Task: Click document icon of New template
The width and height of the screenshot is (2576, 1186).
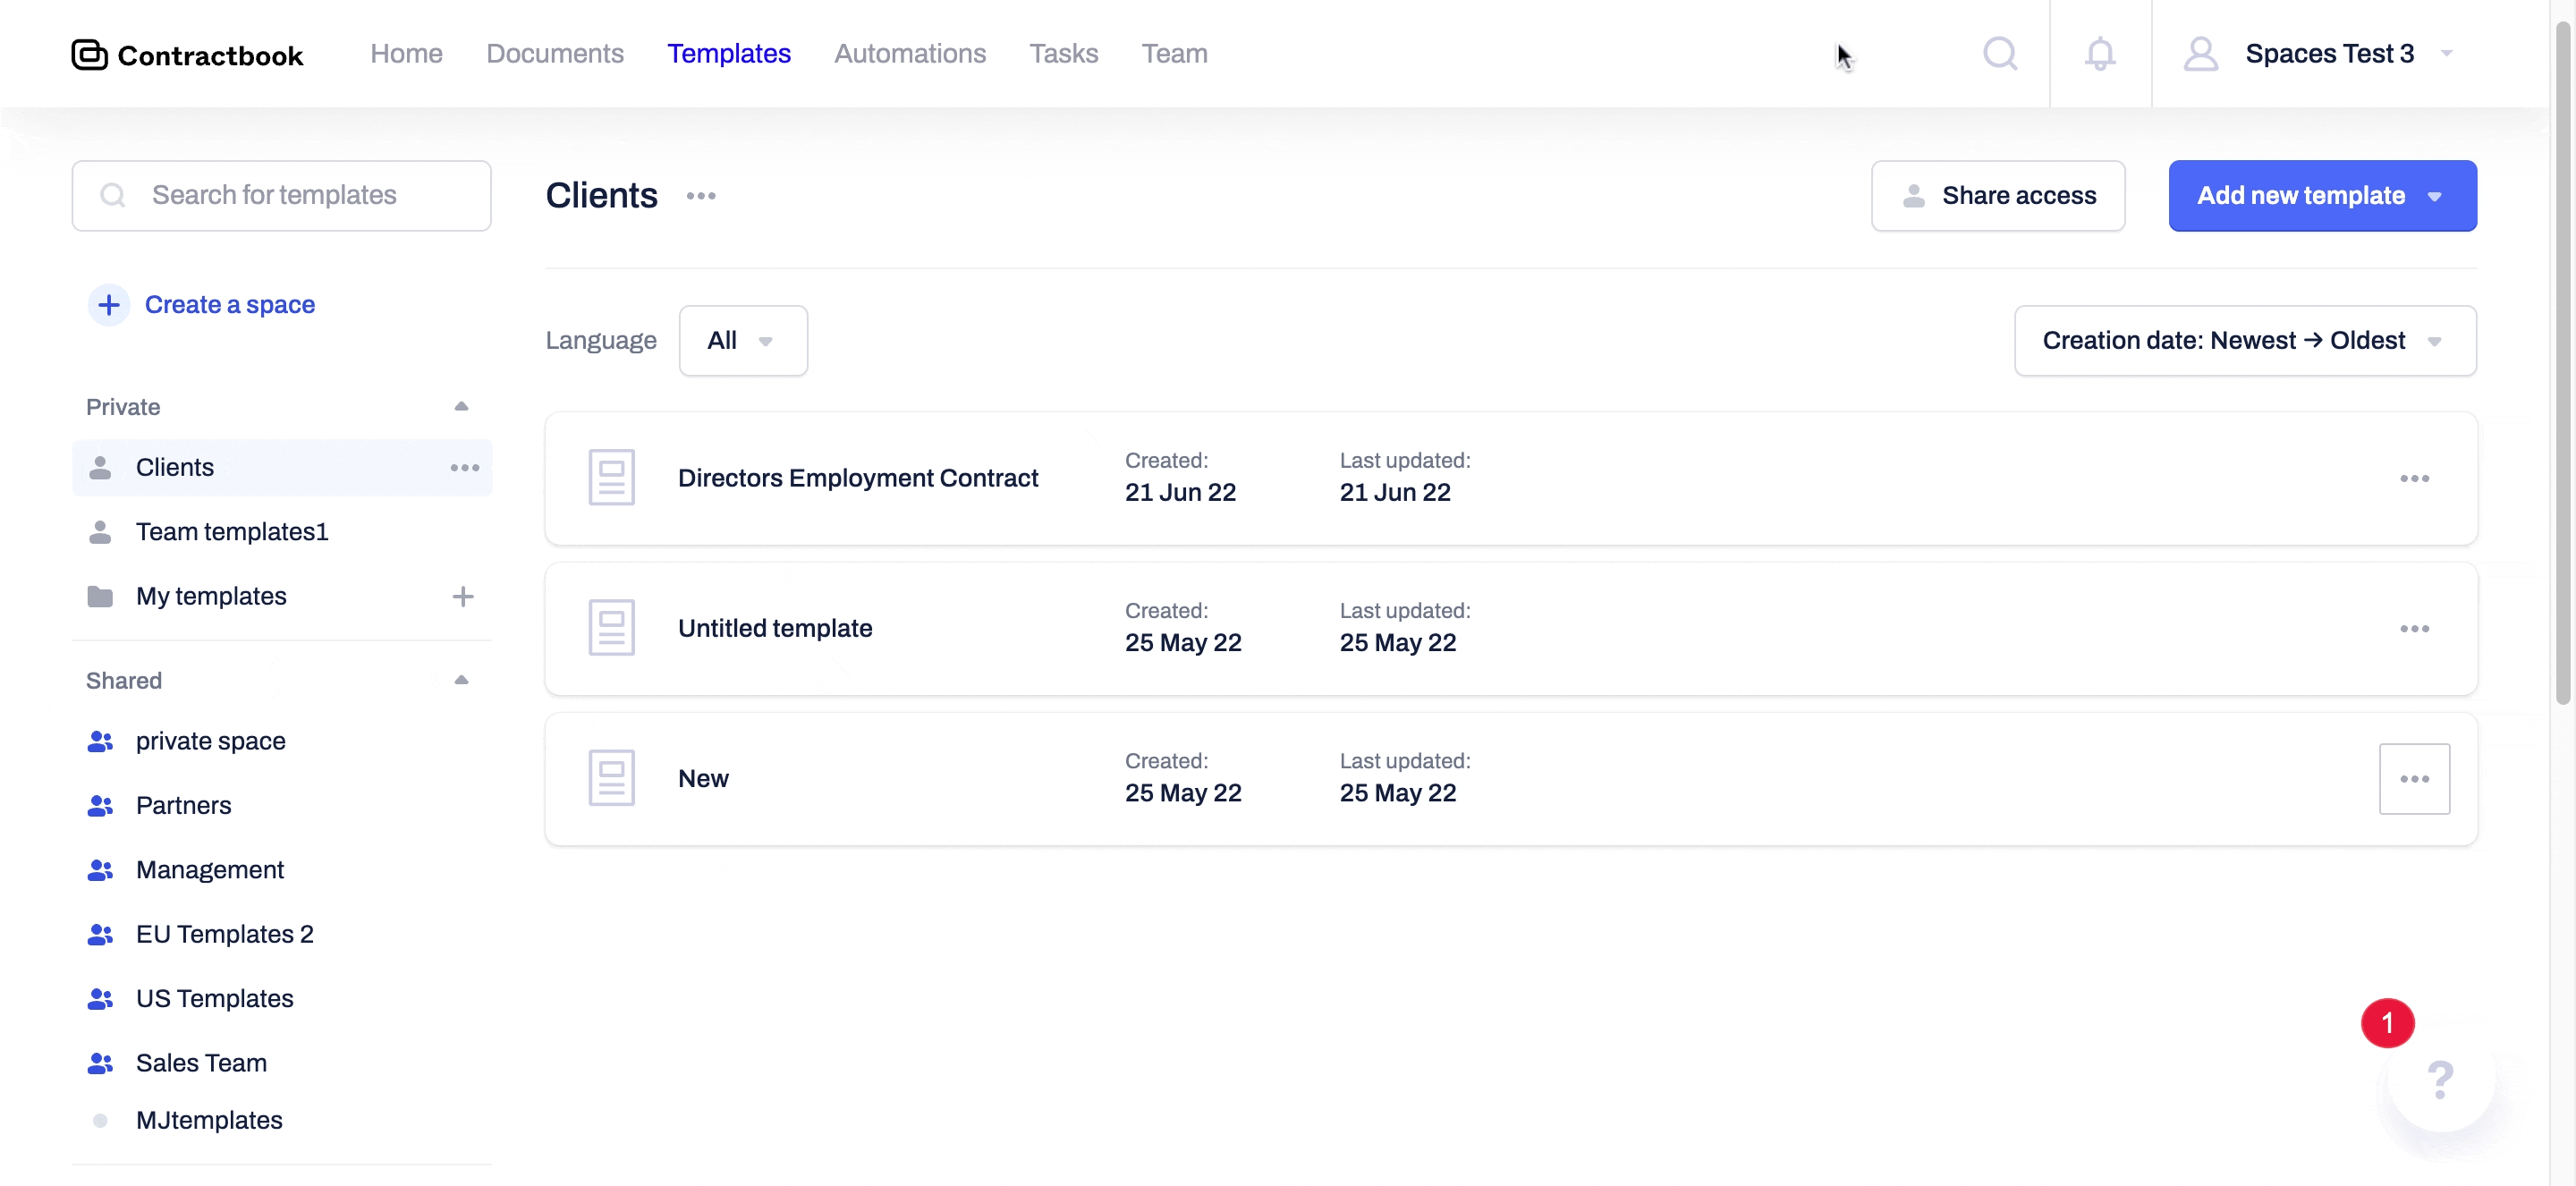Action: 611,778
